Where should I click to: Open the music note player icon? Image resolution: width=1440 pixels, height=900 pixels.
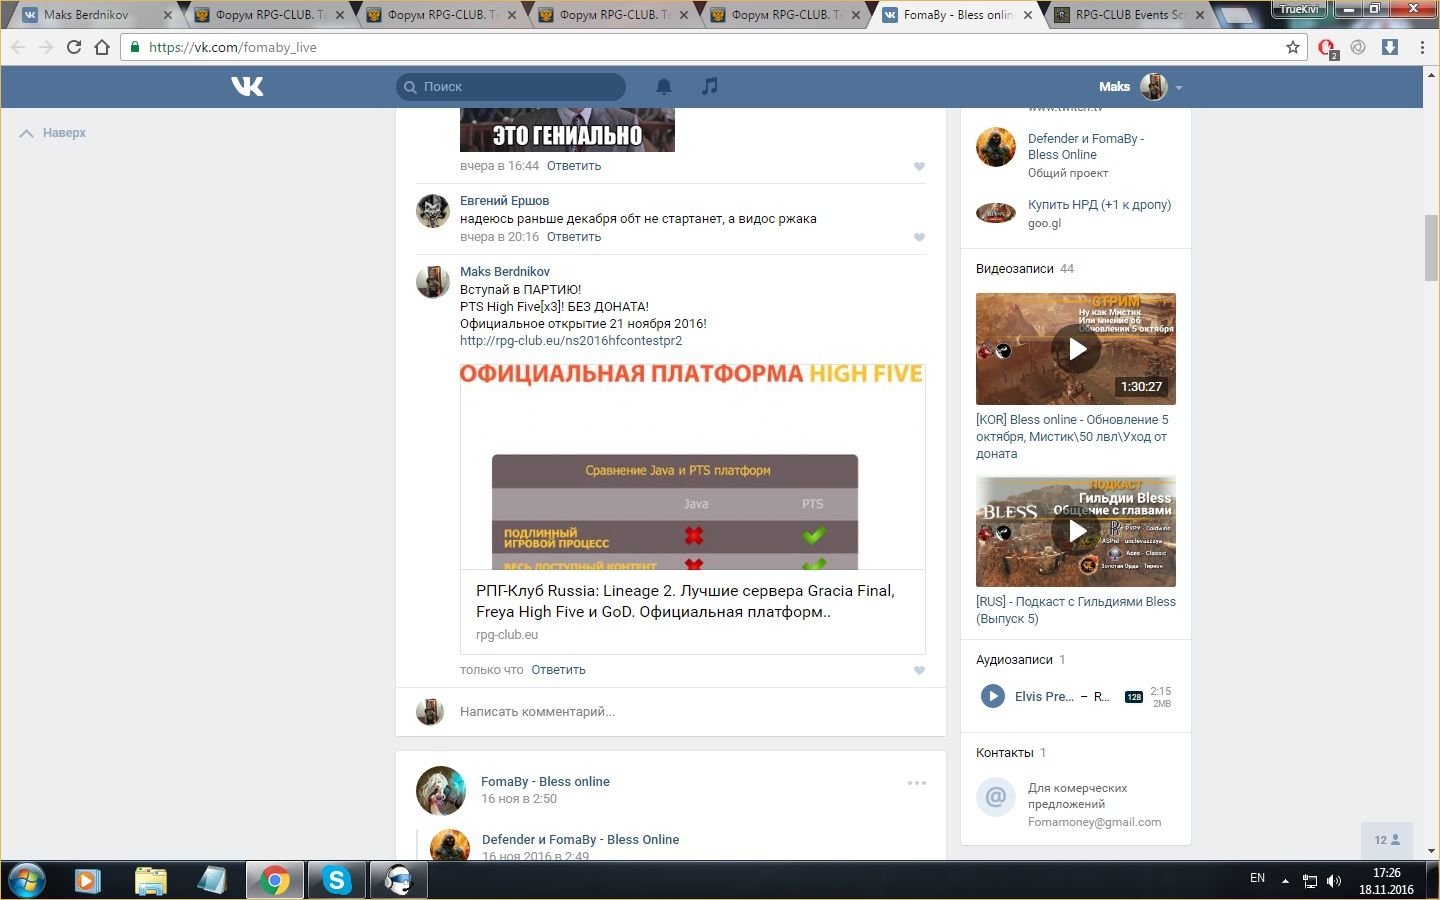(x=709, y=87)
